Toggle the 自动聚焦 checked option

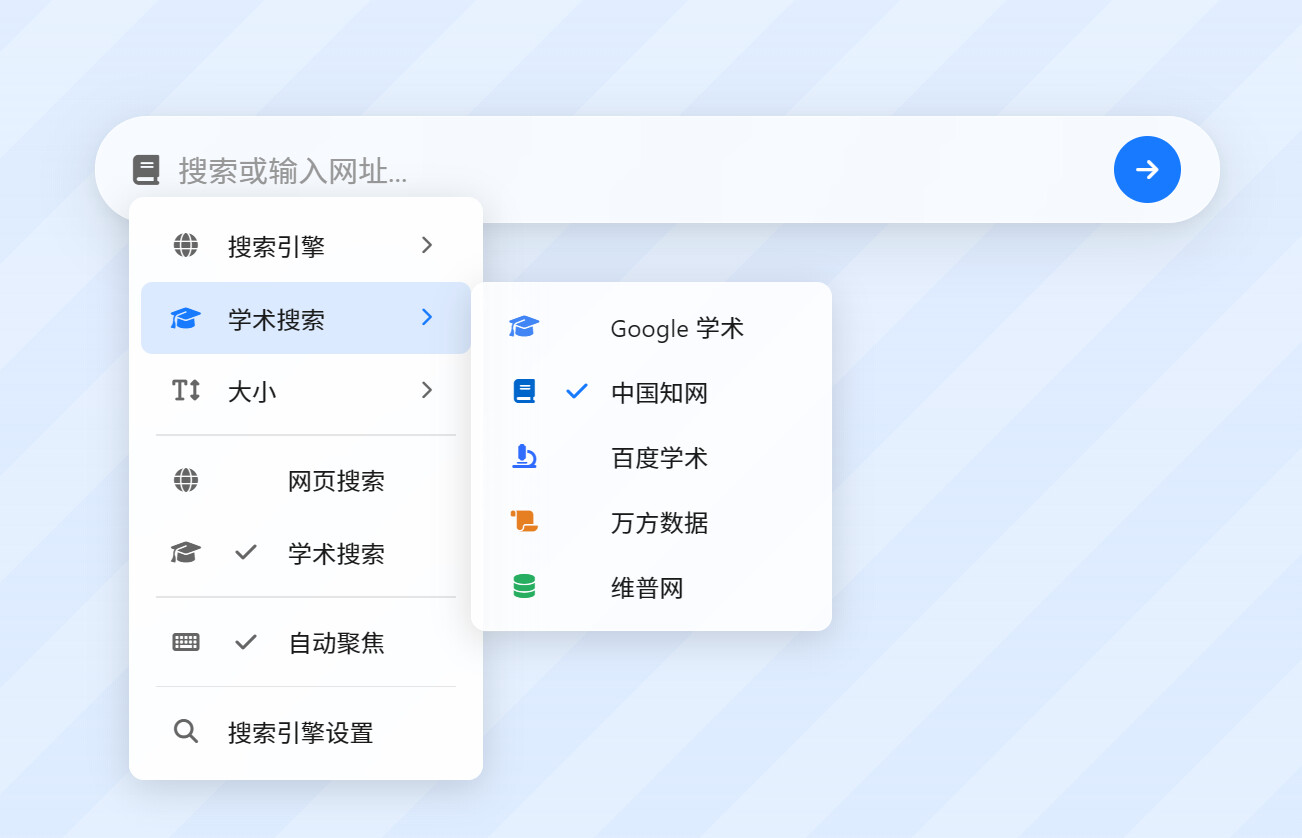306,642
